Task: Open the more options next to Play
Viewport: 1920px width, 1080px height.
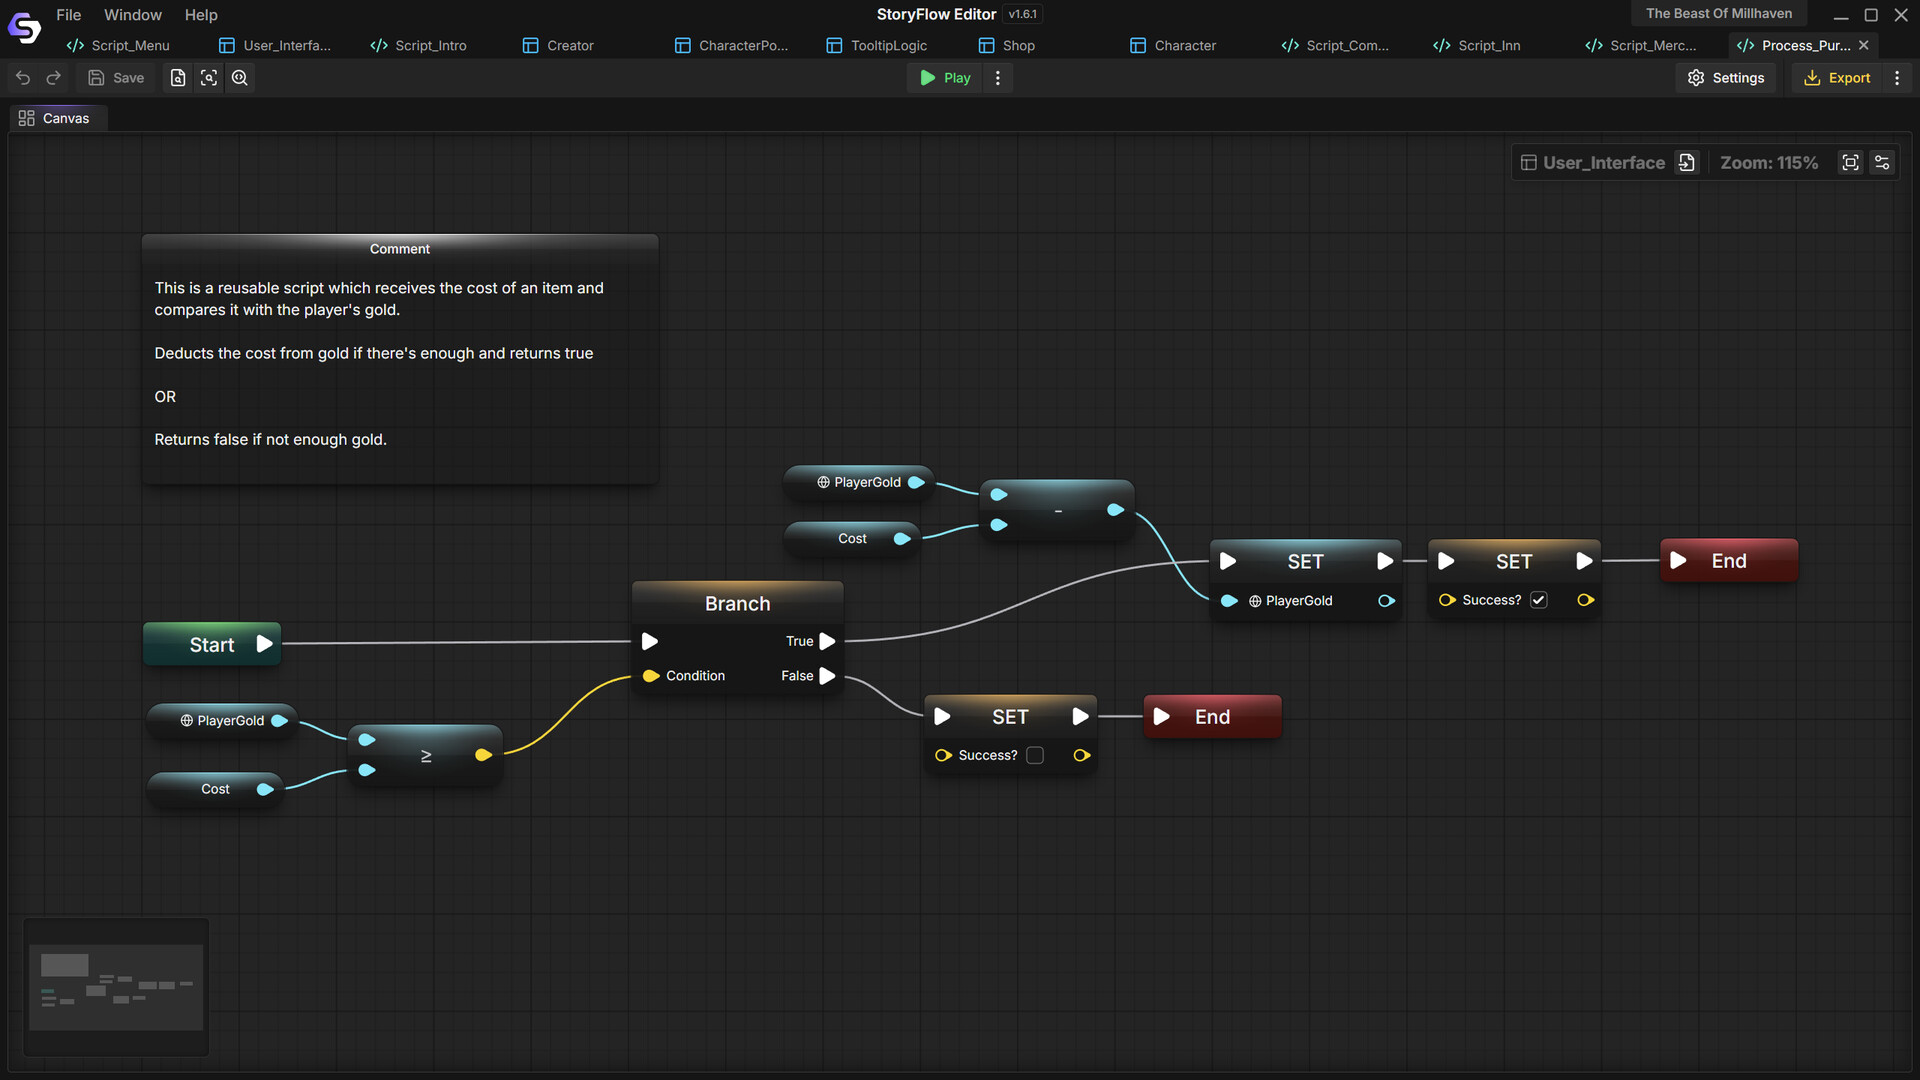Action: click(998, 78)
